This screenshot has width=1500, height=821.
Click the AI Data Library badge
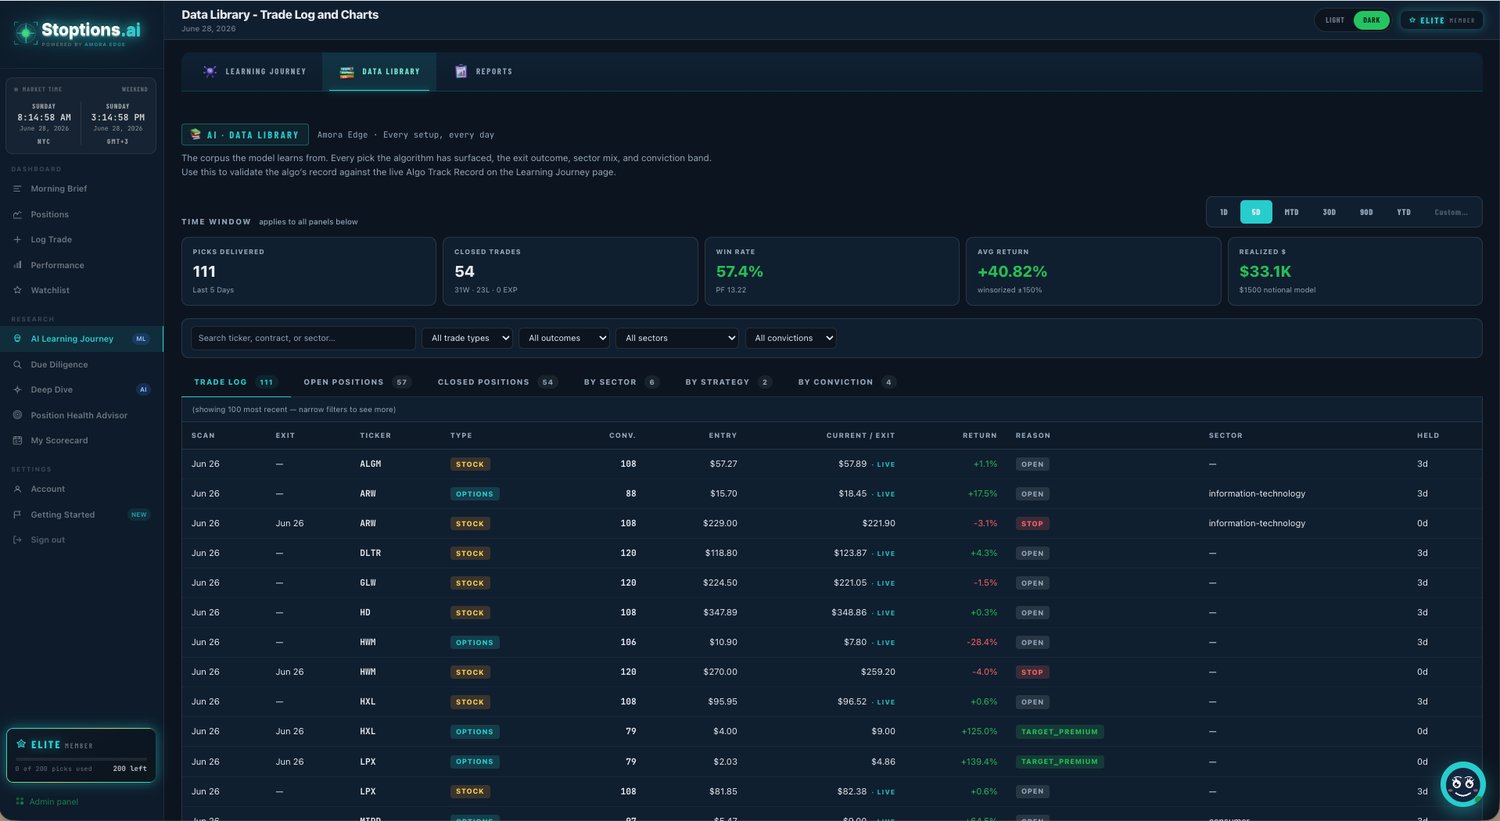pos(245,134)
